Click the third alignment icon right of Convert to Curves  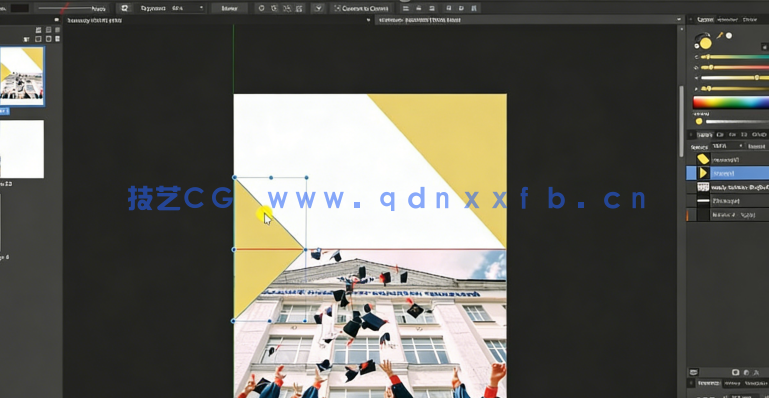(432, 8)
